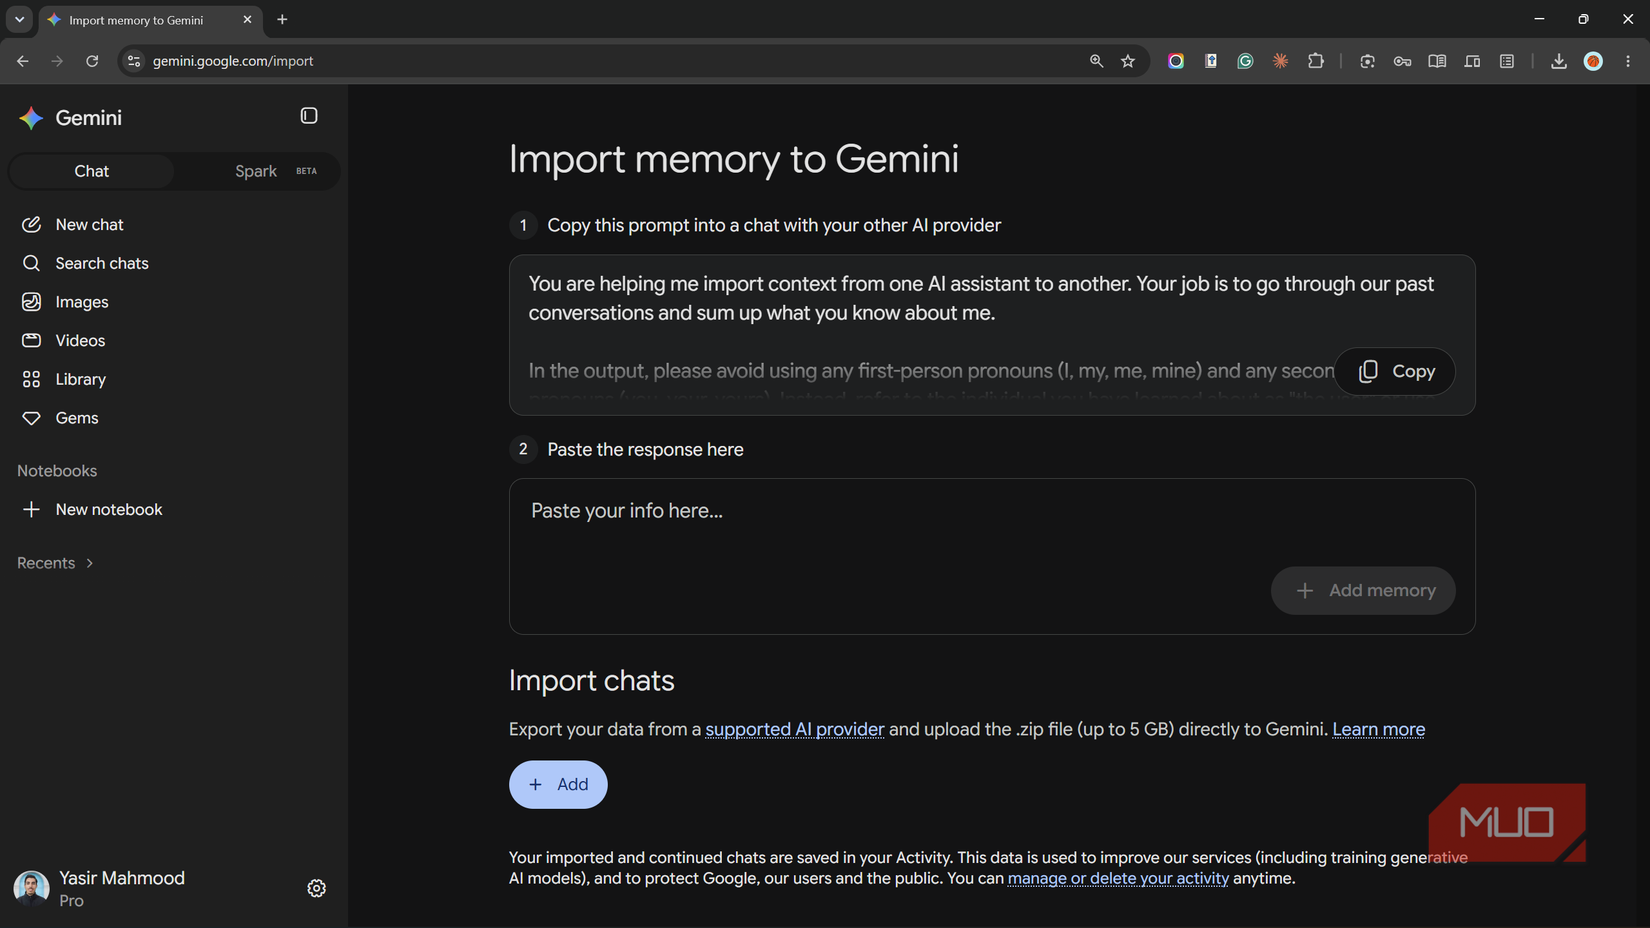Image resolution: width=1650 pixels, height=928 pixels.
Task: Open the tab search dropdown arrow
Action: click(x=19, y=19)
